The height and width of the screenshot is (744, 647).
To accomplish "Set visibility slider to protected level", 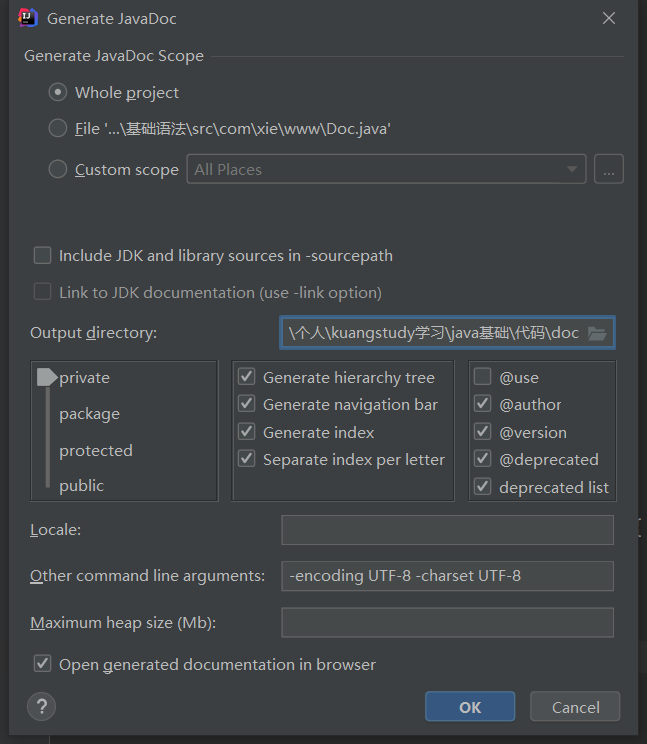I will coord(47,450).
